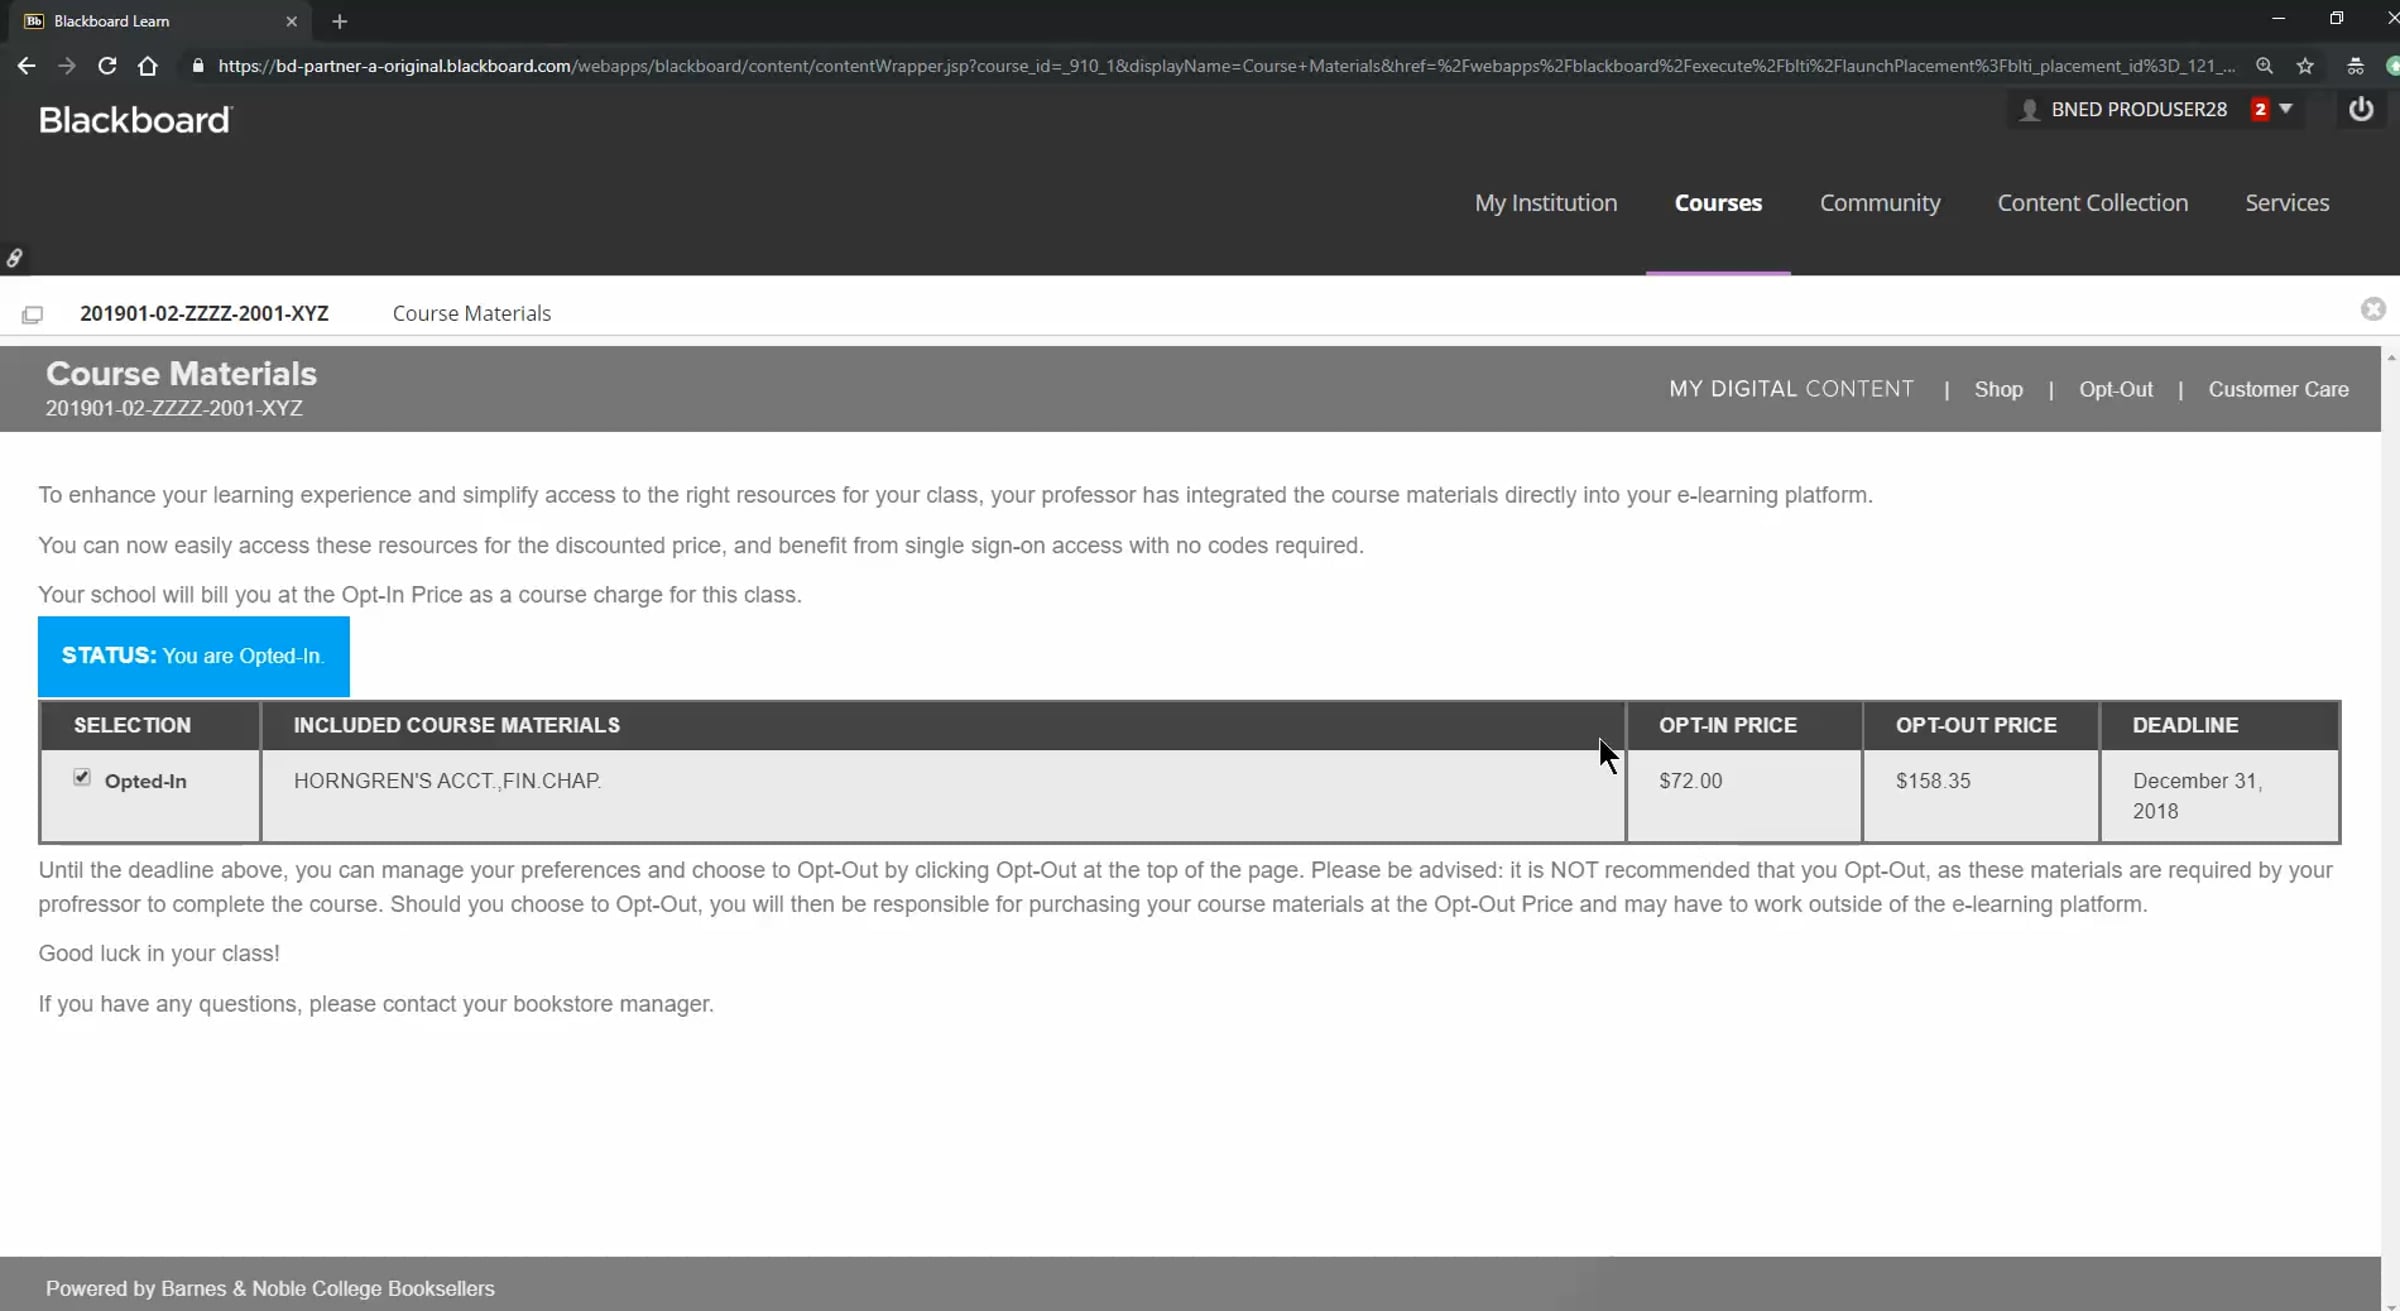Open Customer Care link
Screen dimensions: 2400x1311
pyautogui.click(x=2278, y=389)
